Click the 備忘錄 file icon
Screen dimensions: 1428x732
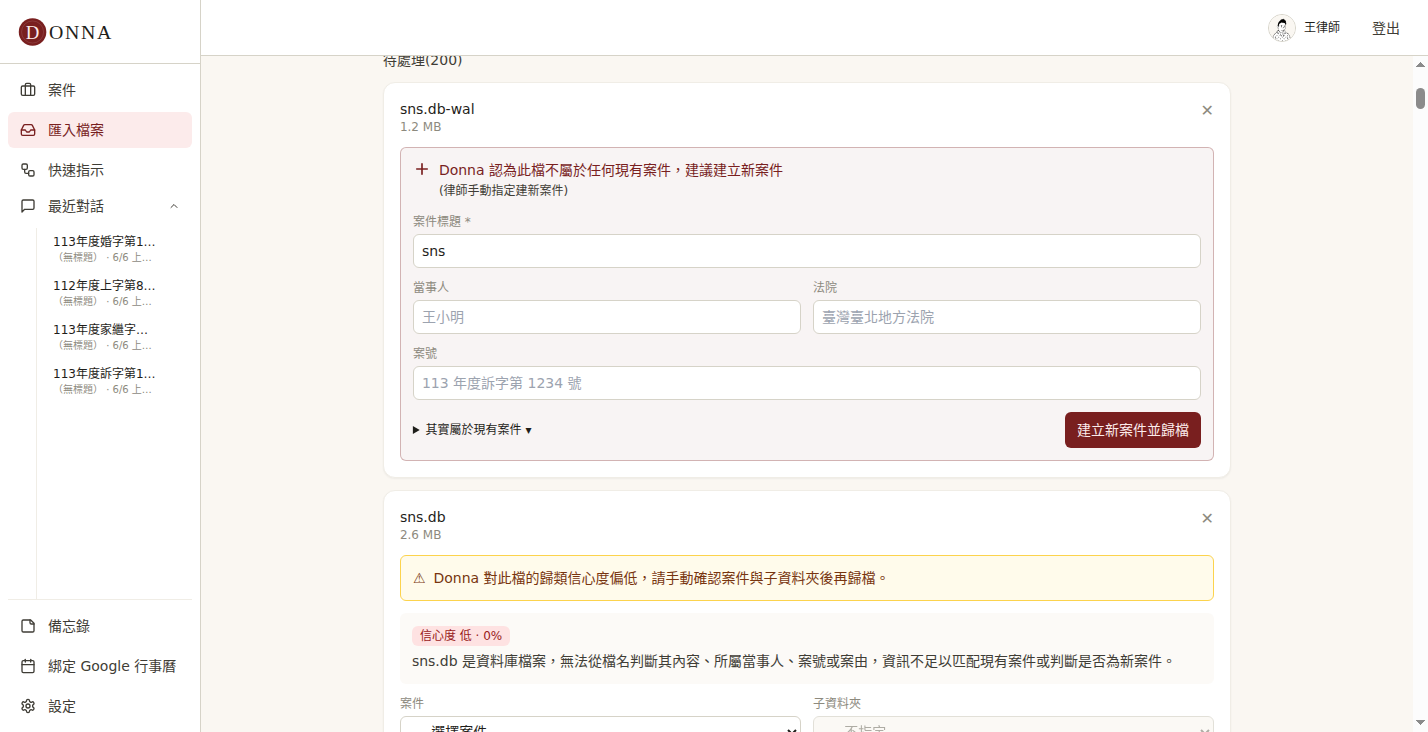[x=28, y=626]
